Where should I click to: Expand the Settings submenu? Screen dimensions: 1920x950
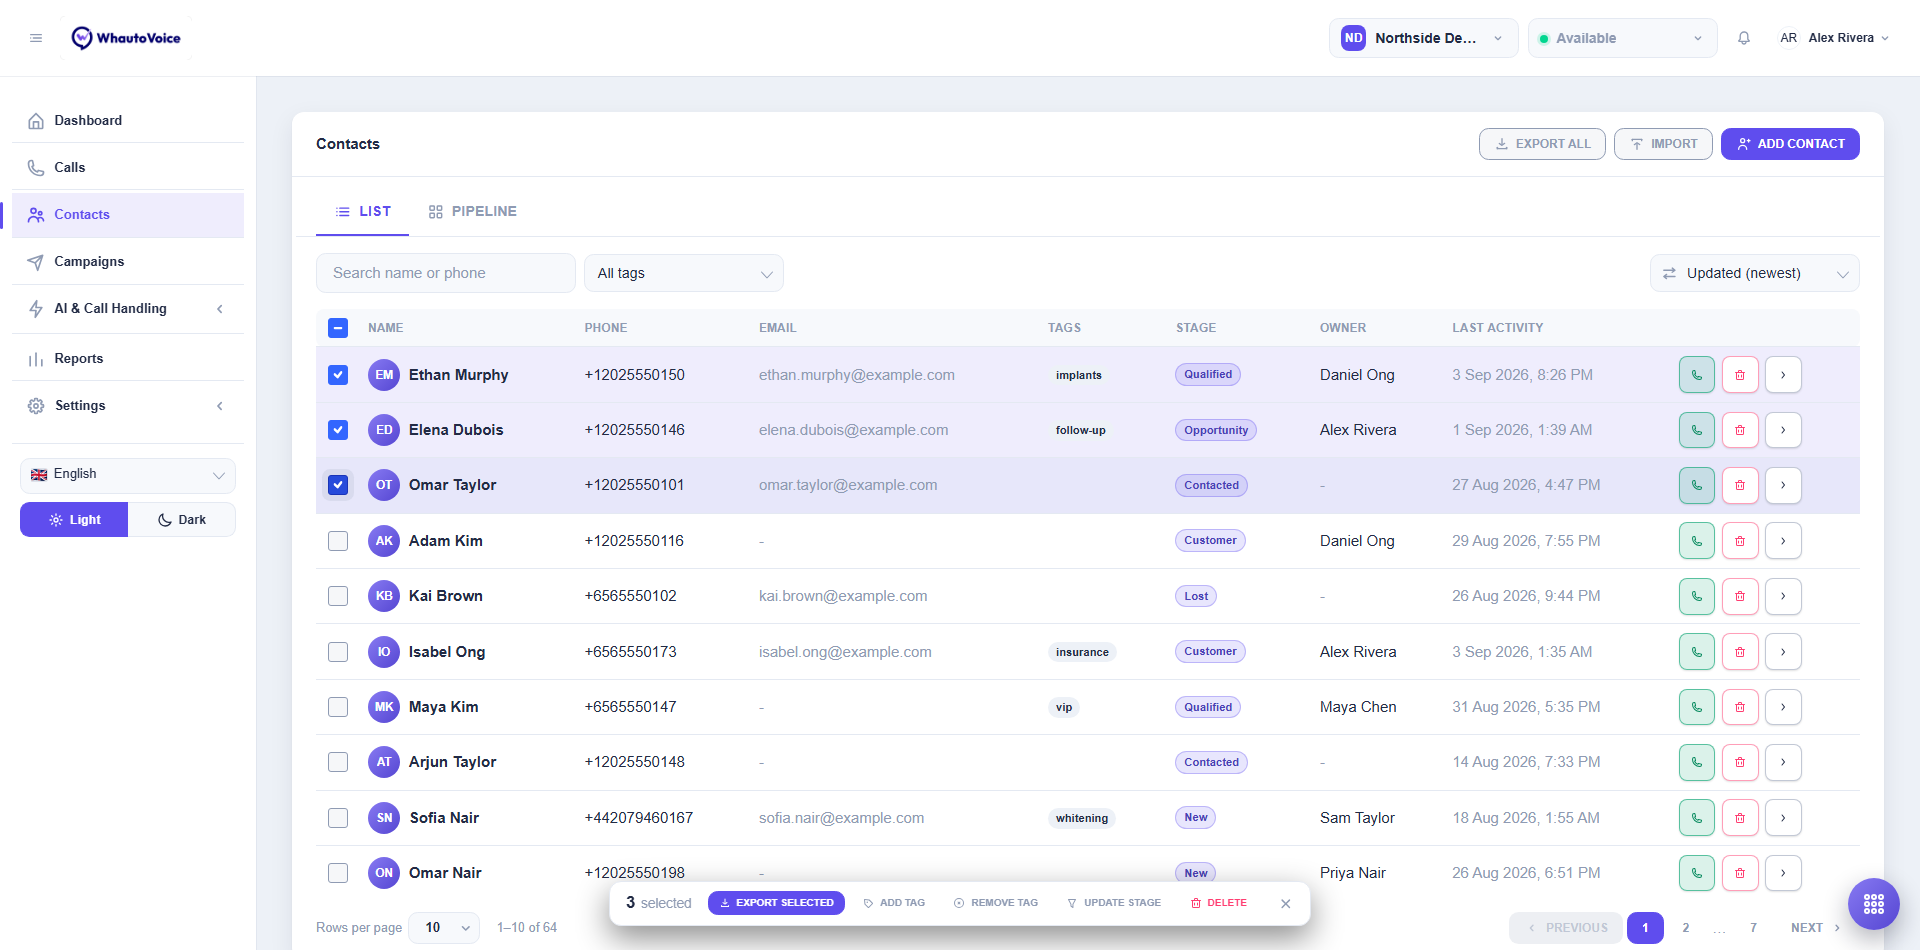tap(128, 406)
